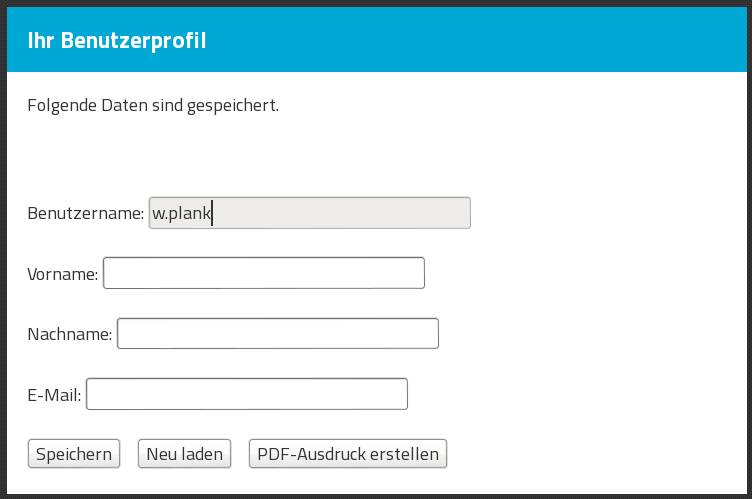
Task: Select the Nachname label text
Action: click(70, 334)
